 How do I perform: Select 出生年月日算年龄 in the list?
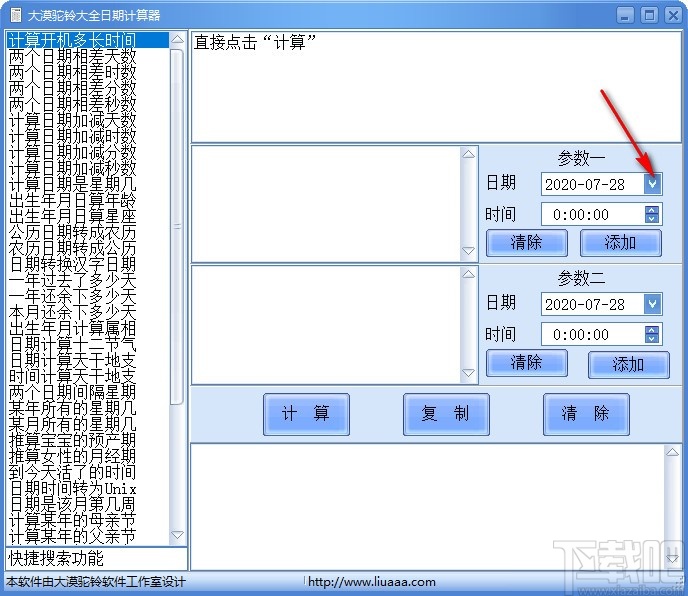(87, 200)
